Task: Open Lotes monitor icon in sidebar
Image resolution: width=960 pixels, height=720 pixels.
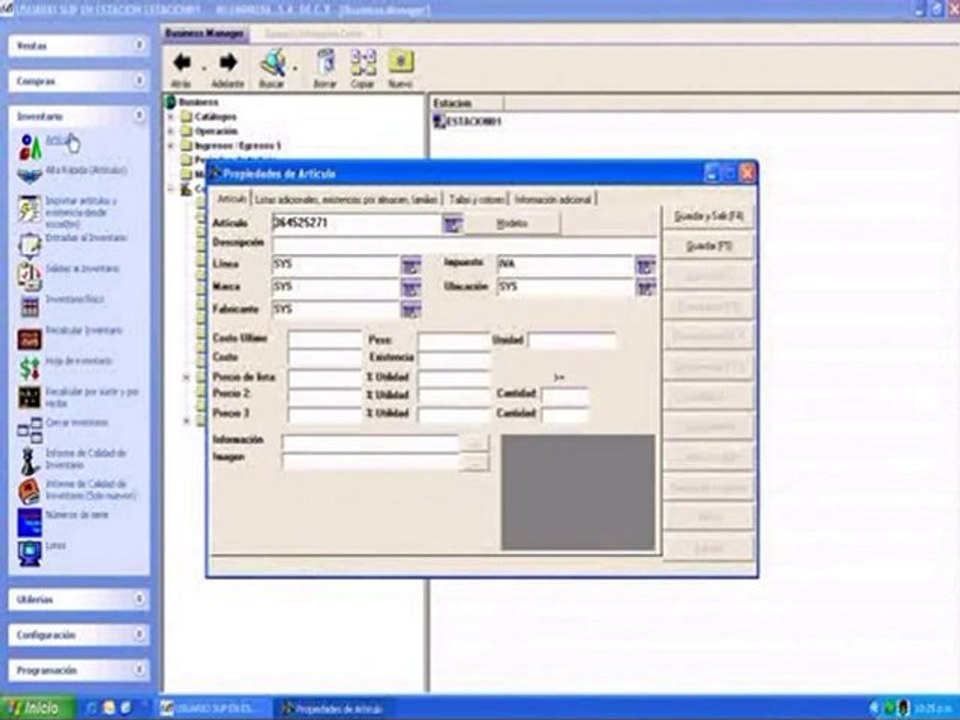Action: (x=29, y=553)
